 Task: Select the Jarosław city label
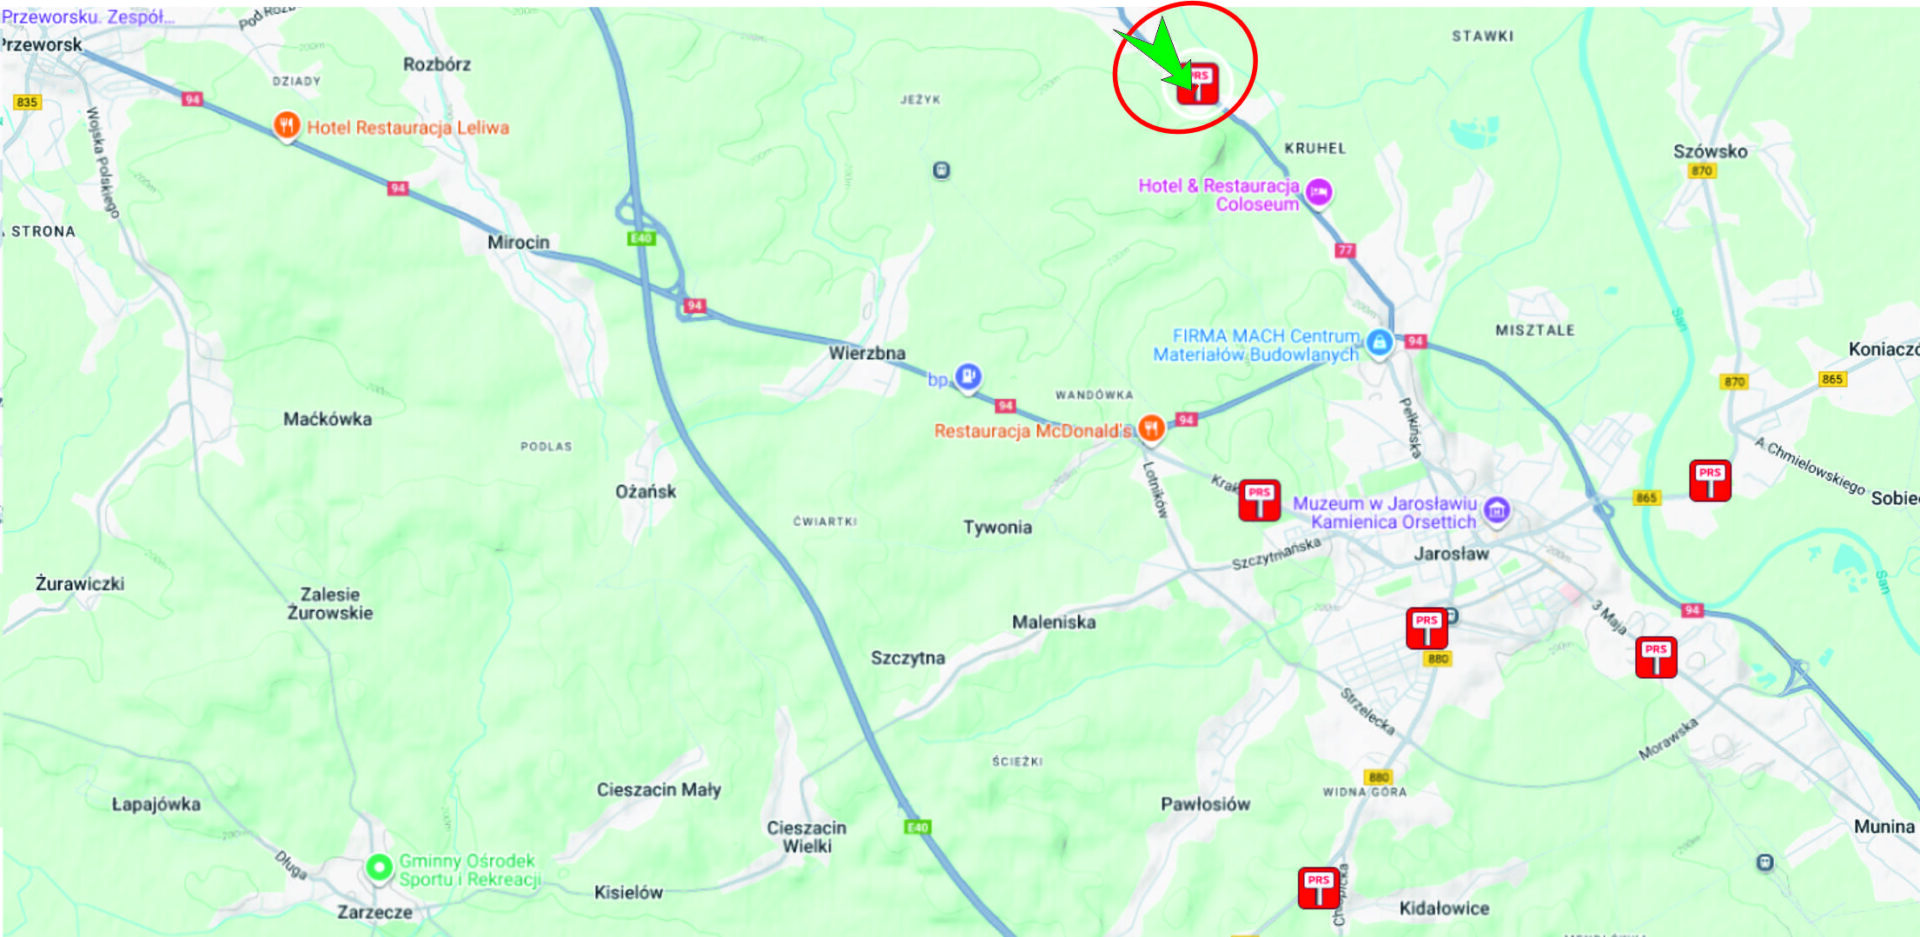[1451, 553]
